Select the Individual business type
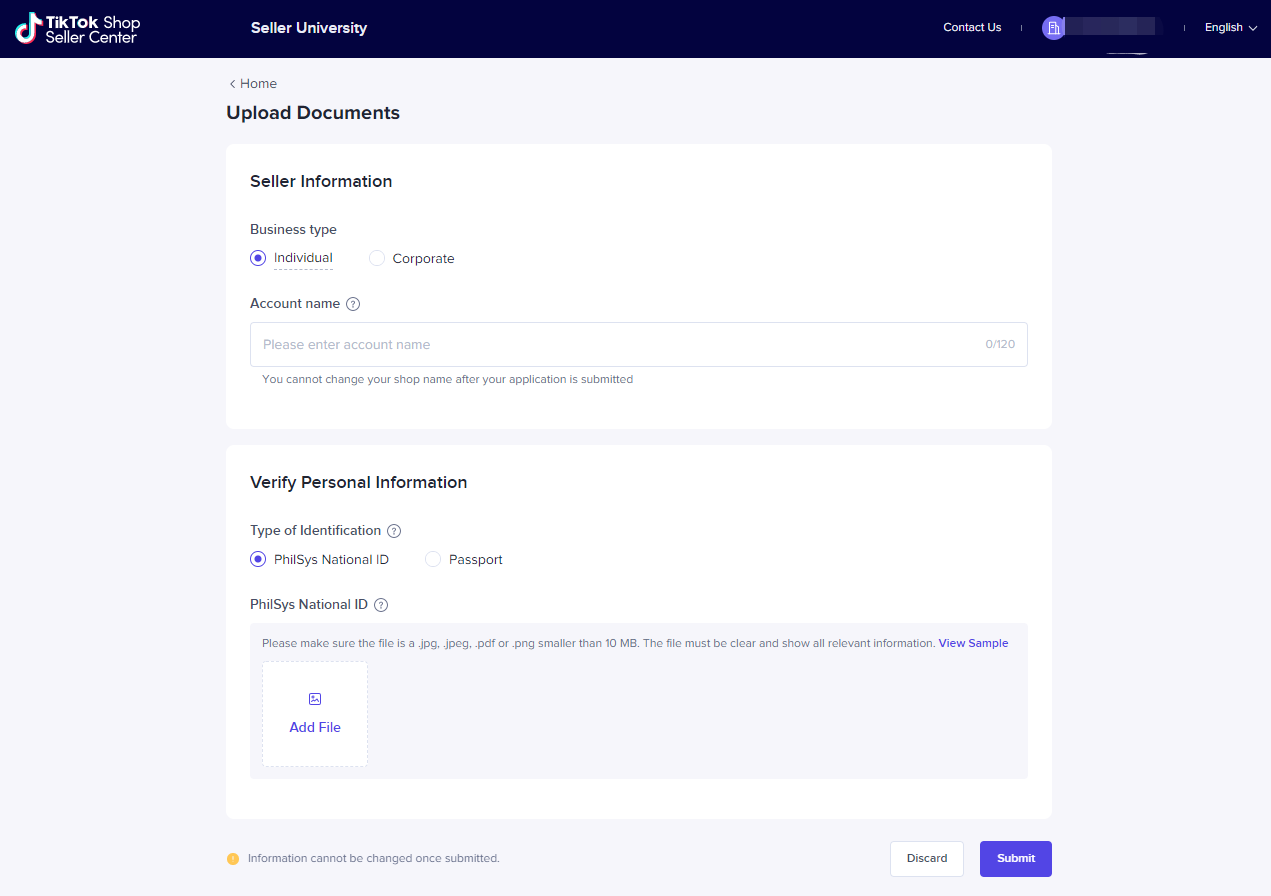 (258, 258)
